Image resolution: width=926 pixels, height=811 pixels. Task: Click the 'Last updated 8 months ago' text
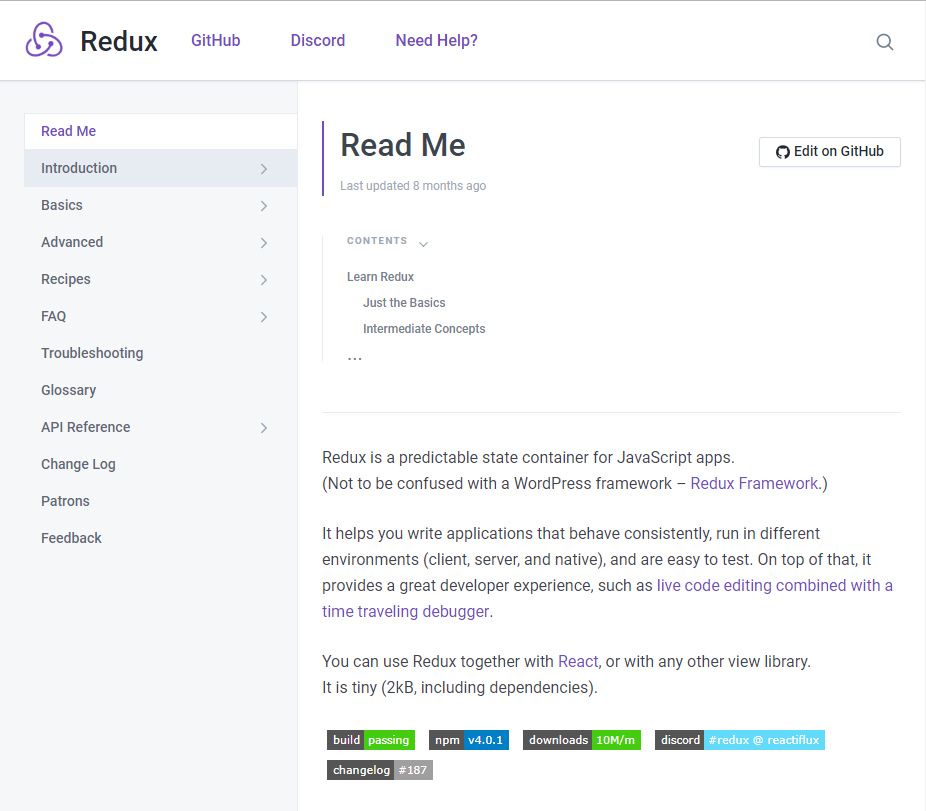pos(413,185)
